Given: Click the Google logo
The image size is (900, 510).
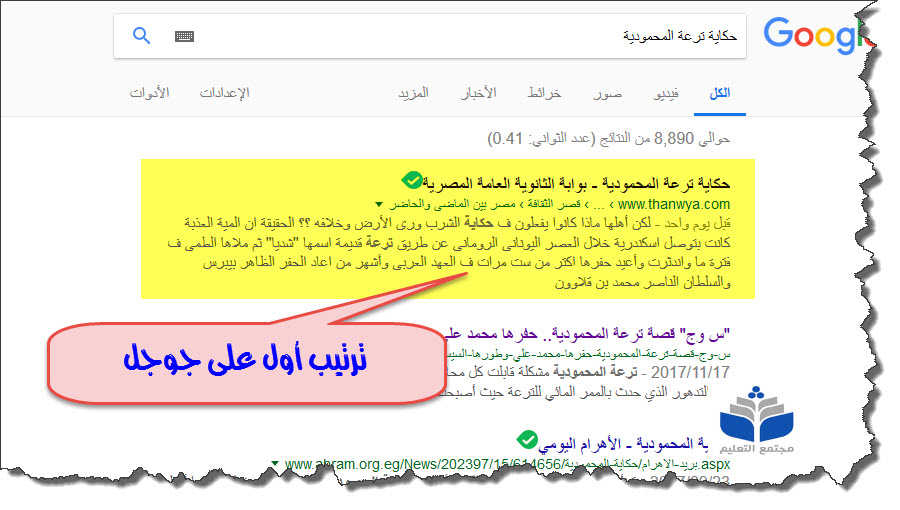Looking at the screenshot, I should point(810,36).
